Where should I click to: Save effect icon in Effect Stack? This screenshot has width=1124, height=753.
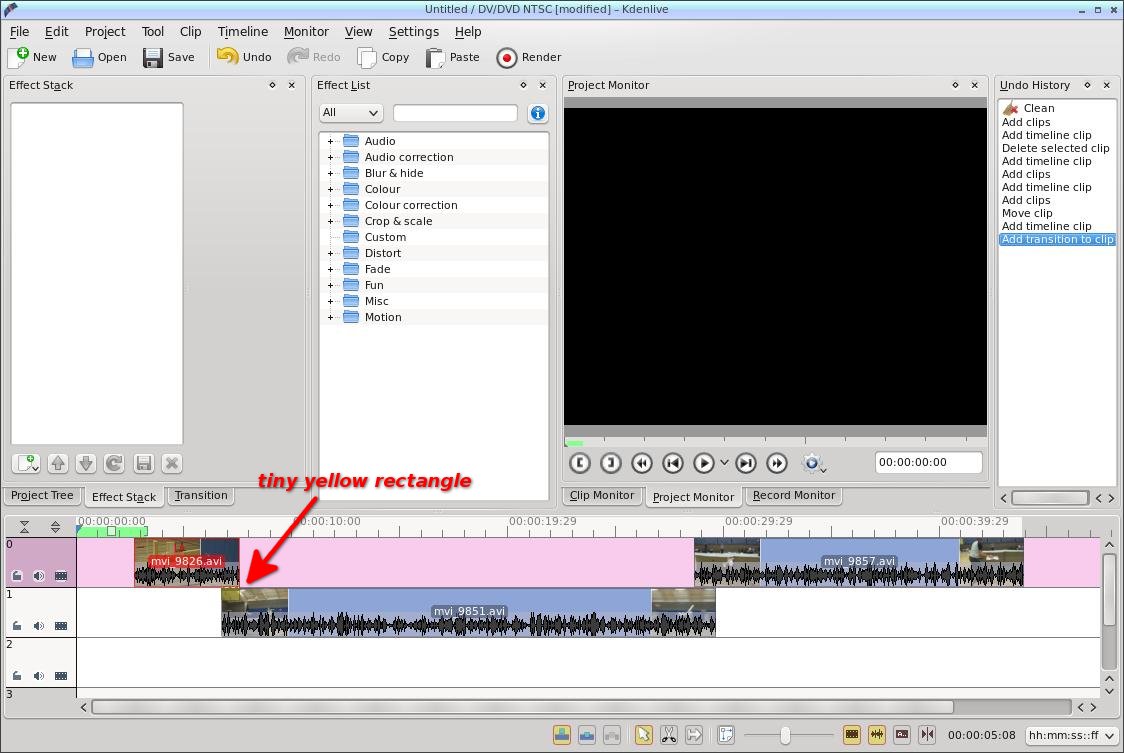coord(143,463)
